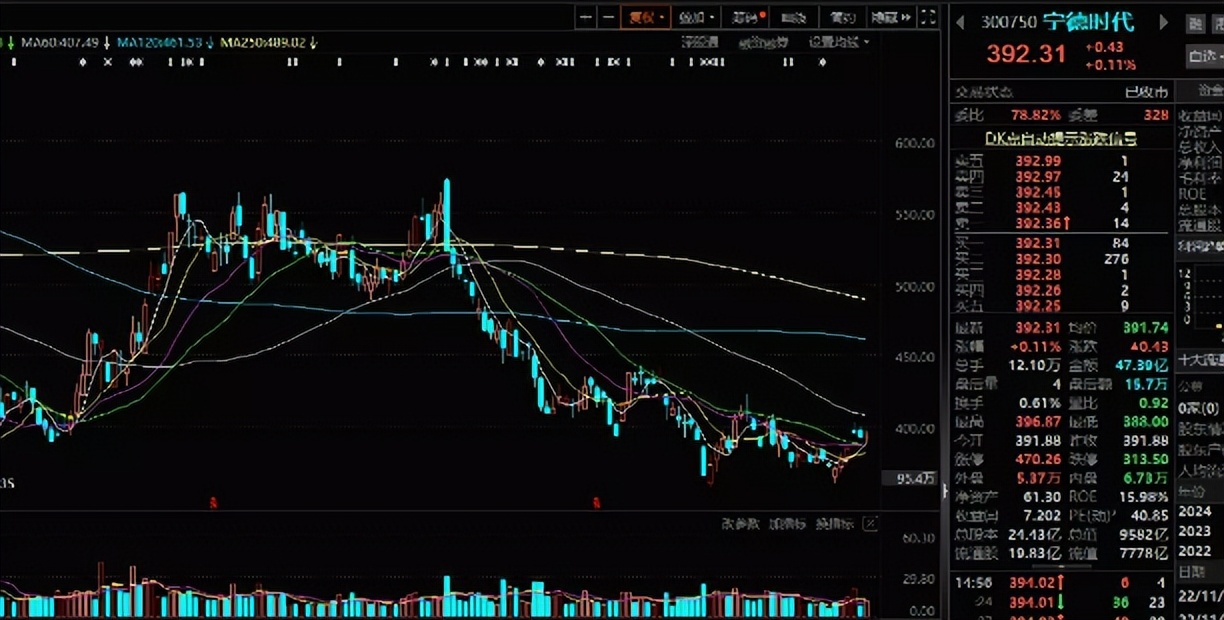Click the day low 388.00

tap(1146, 422)
